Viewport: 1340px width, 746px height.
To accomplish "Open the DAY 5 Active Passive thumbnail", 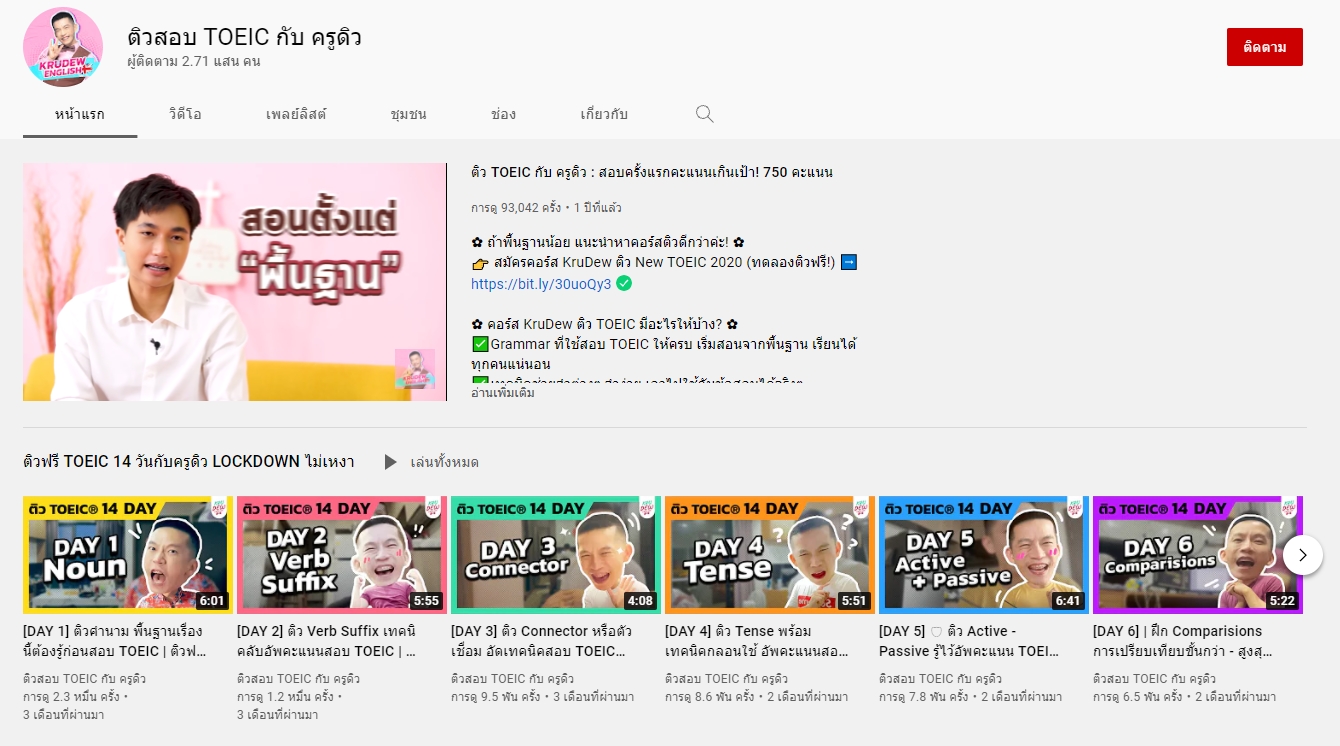I will (984, 555).
